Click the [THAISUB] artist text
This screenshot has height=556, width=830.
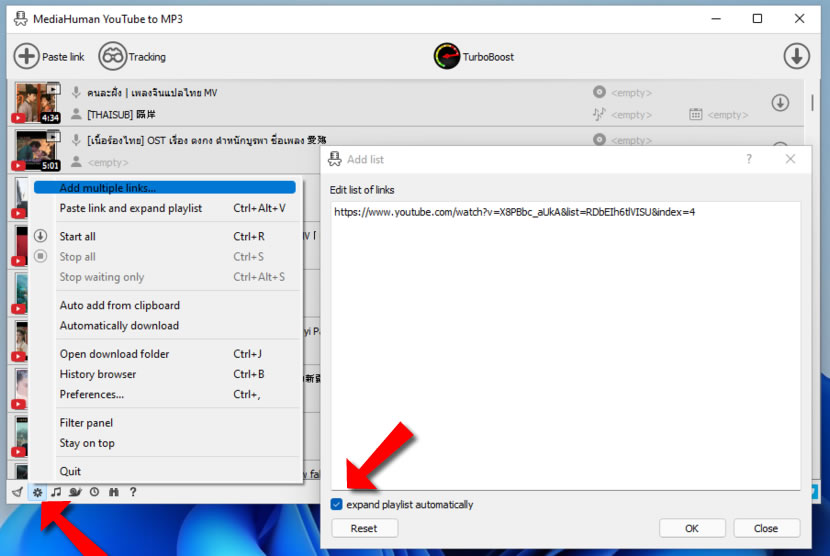[121, 114]
